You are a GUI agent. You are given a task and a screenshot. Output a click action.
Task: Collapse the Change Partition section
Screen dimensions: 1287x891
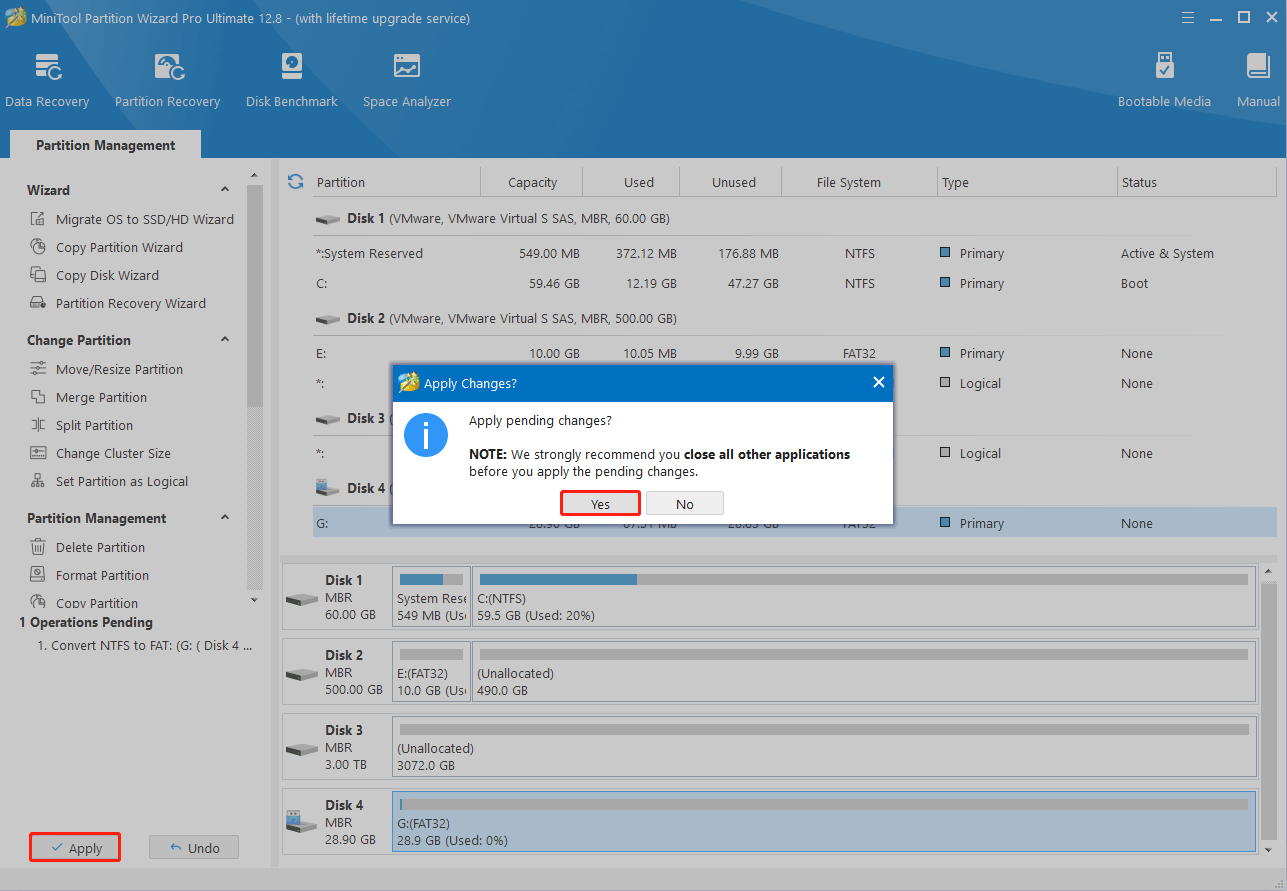tap(224, 340)
